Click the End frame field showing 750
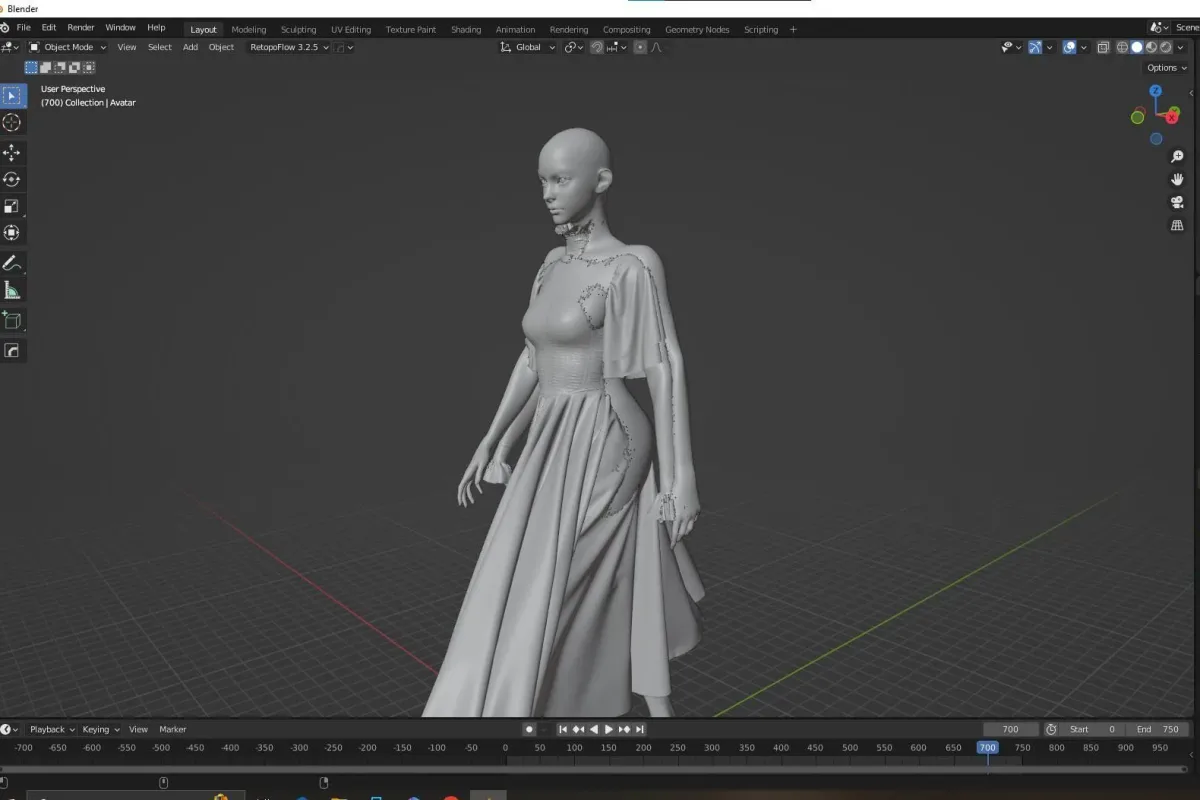Image resolution: width=1200 pixels, height=800 pixels. [1157, 729]
